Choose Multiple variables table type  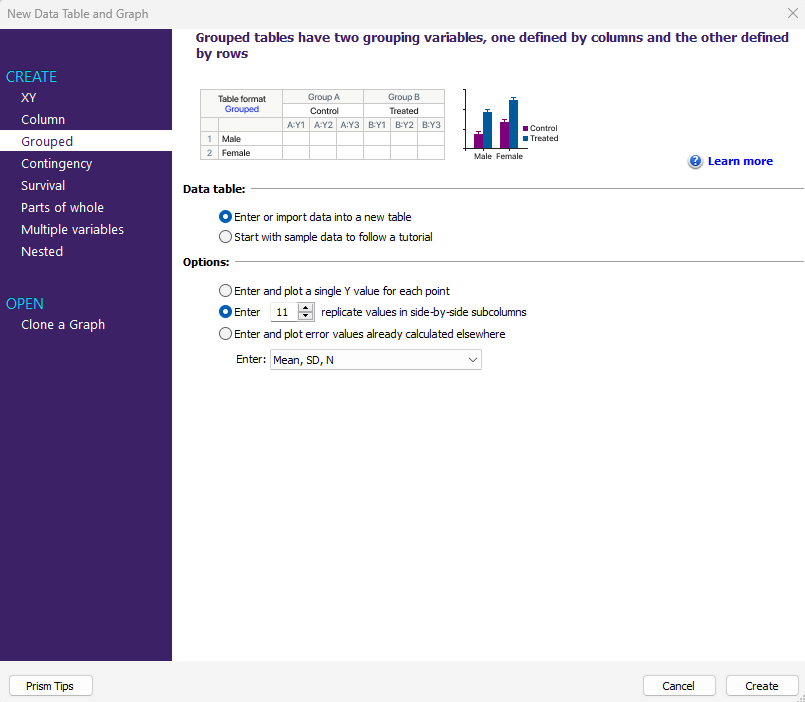(x=72, y=230)
